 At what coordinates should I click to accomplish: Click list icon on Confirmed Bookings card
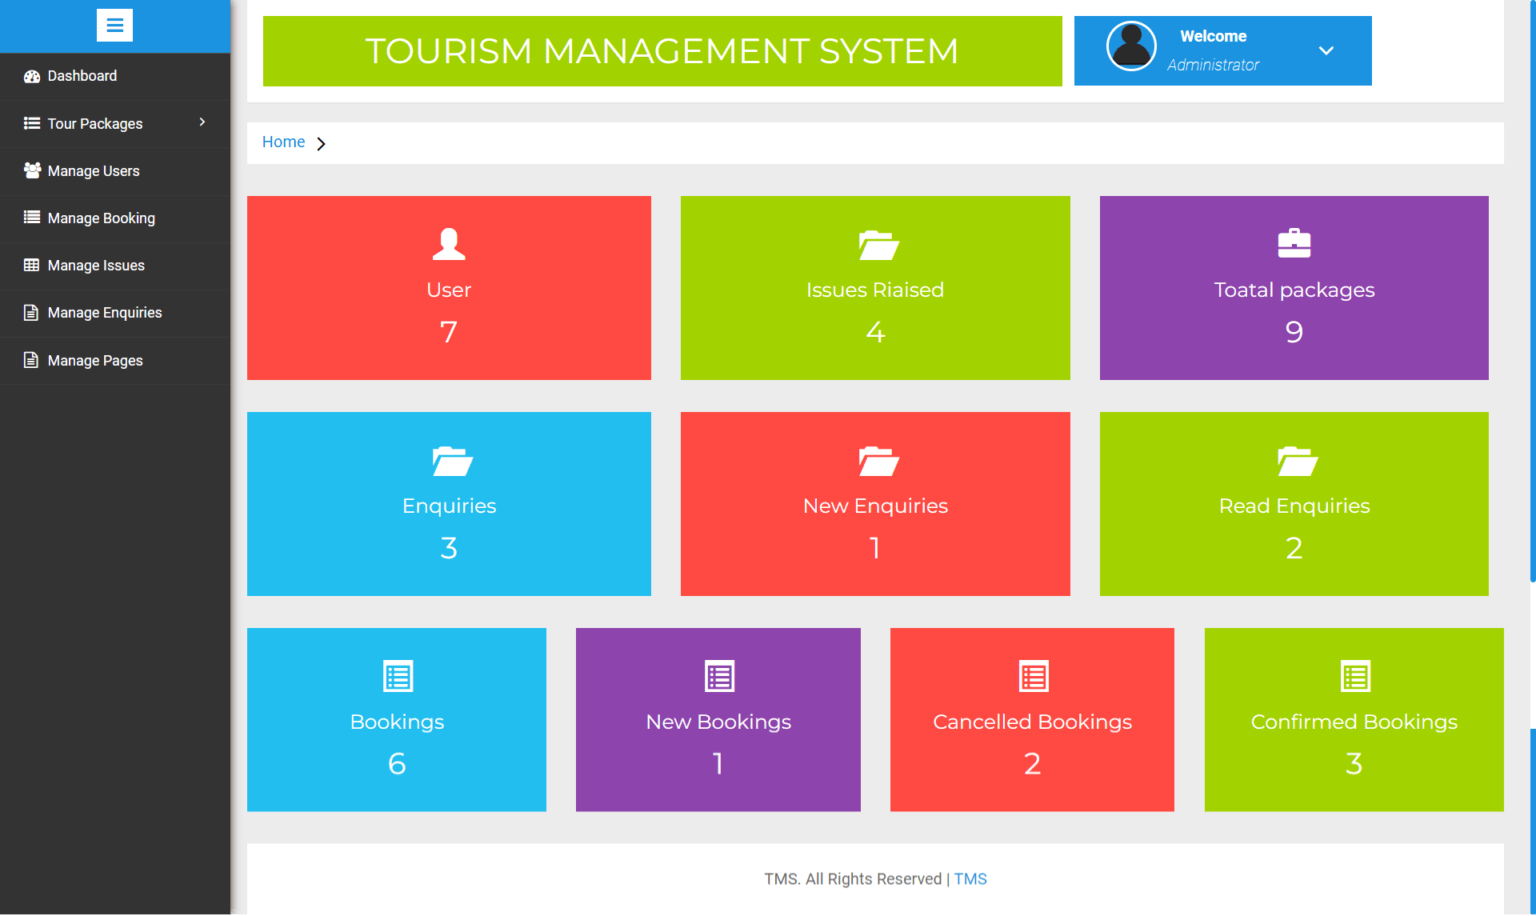[x=1355, y=677]
